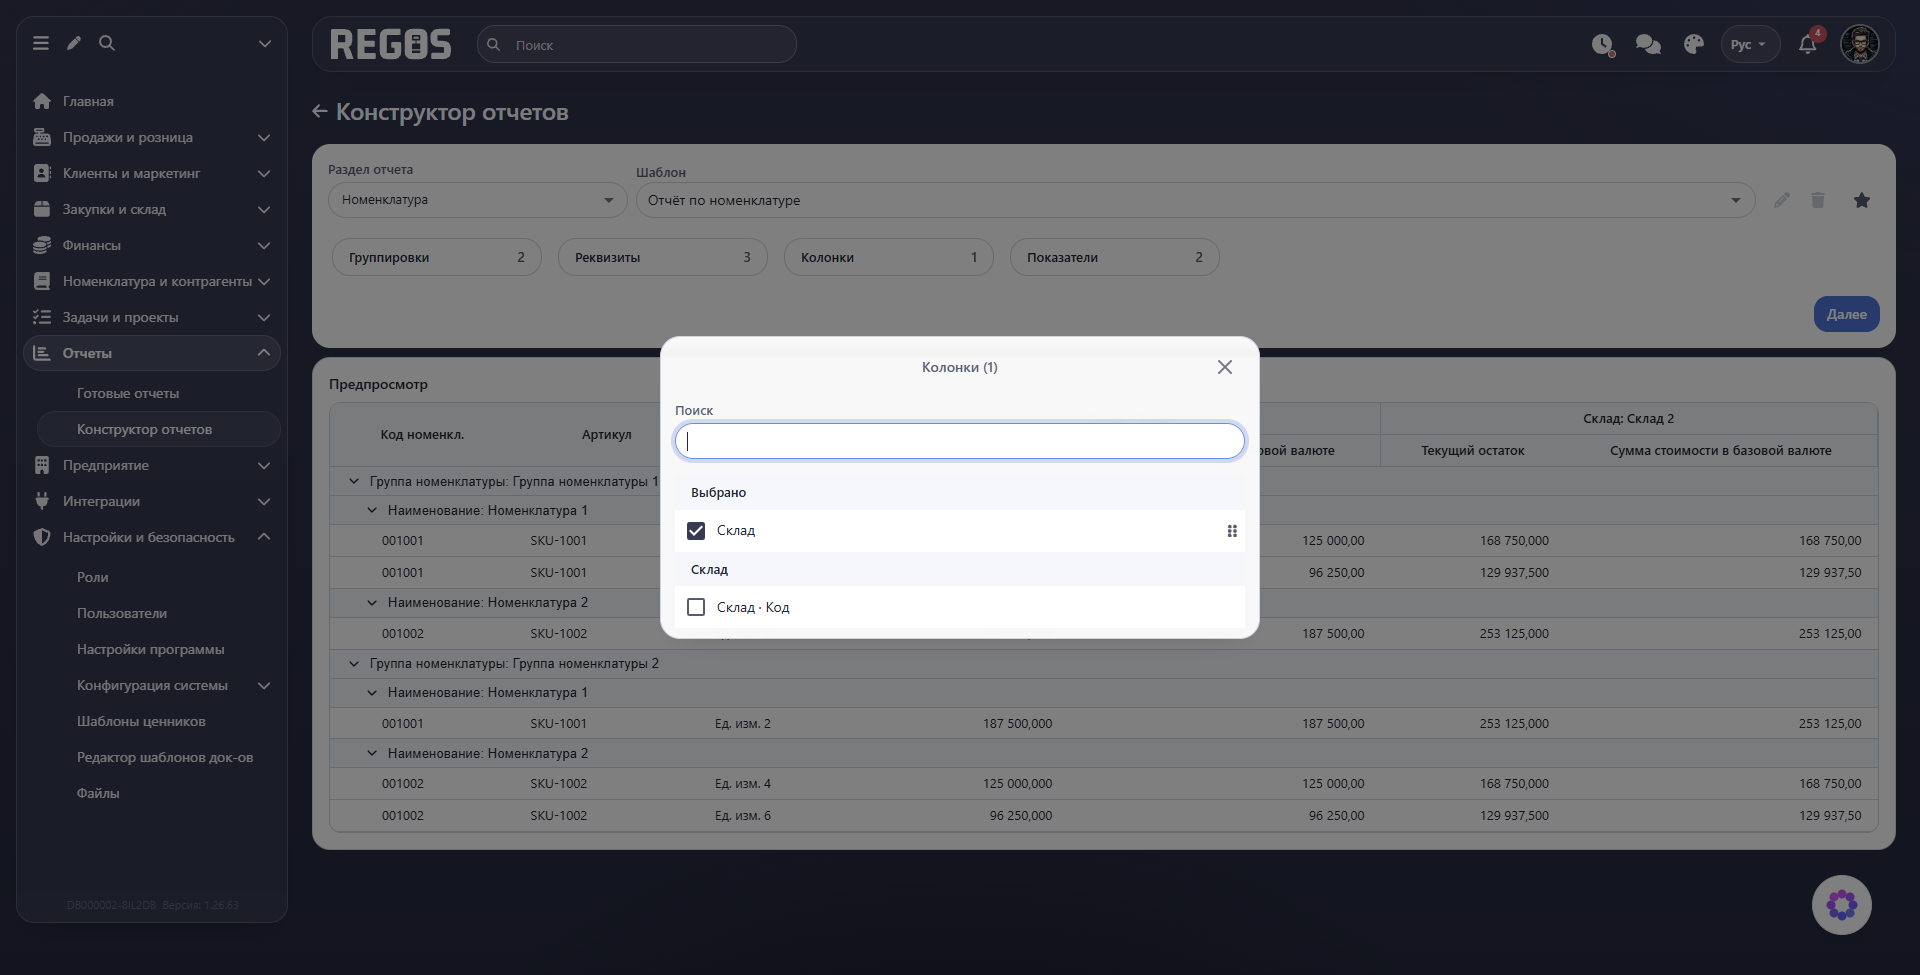Click the clock history icon
Image resolution: width=1920 pixels, height=975 pixels.
1603,44
